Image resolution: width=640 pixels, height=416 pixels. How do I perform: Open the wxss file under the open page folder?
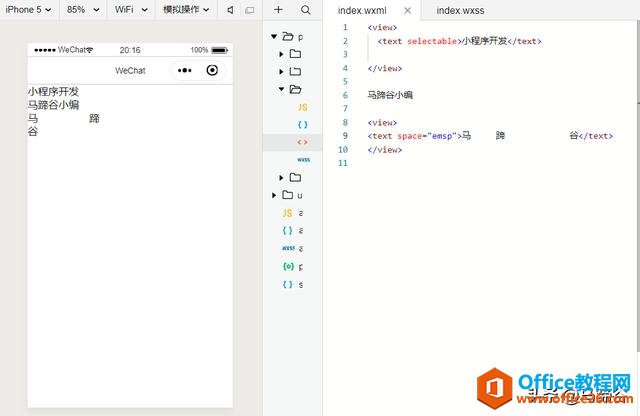302,160
